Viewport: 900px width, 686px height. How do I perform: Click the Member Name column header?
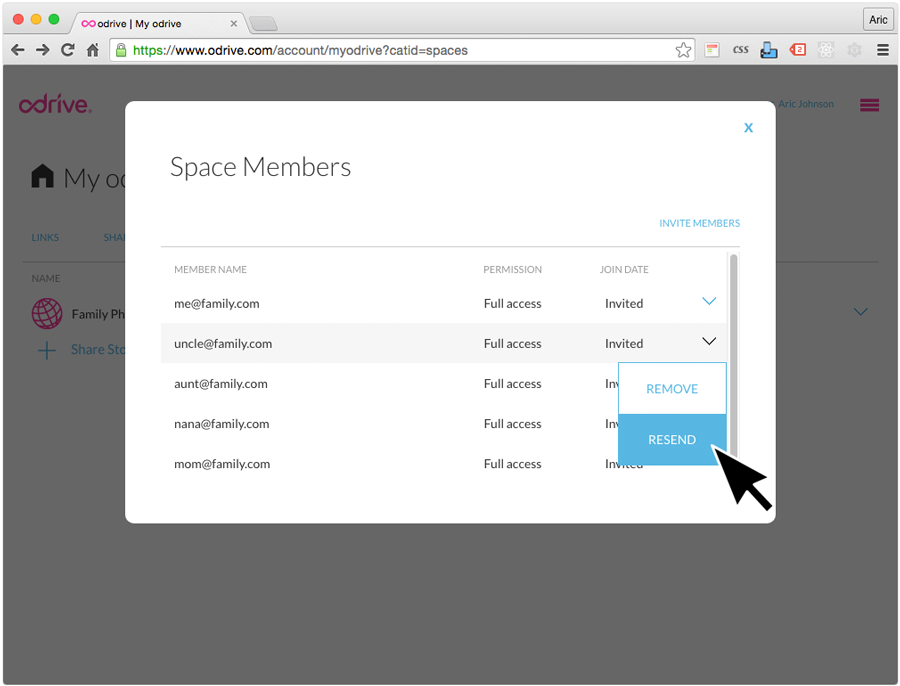(x=211, y=269)
